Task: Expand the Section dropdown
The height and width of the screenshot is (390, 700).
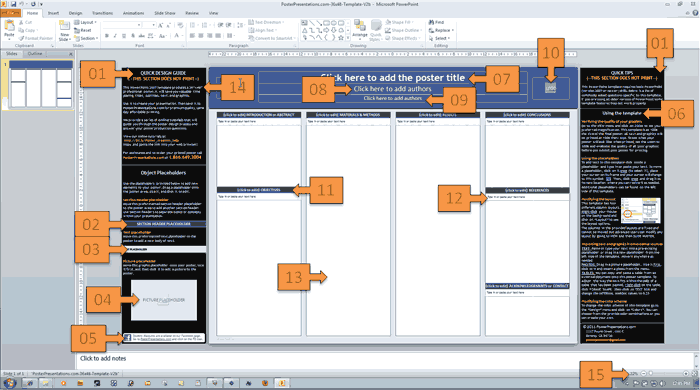Action: pyautogui.click(x=86, y=38)
